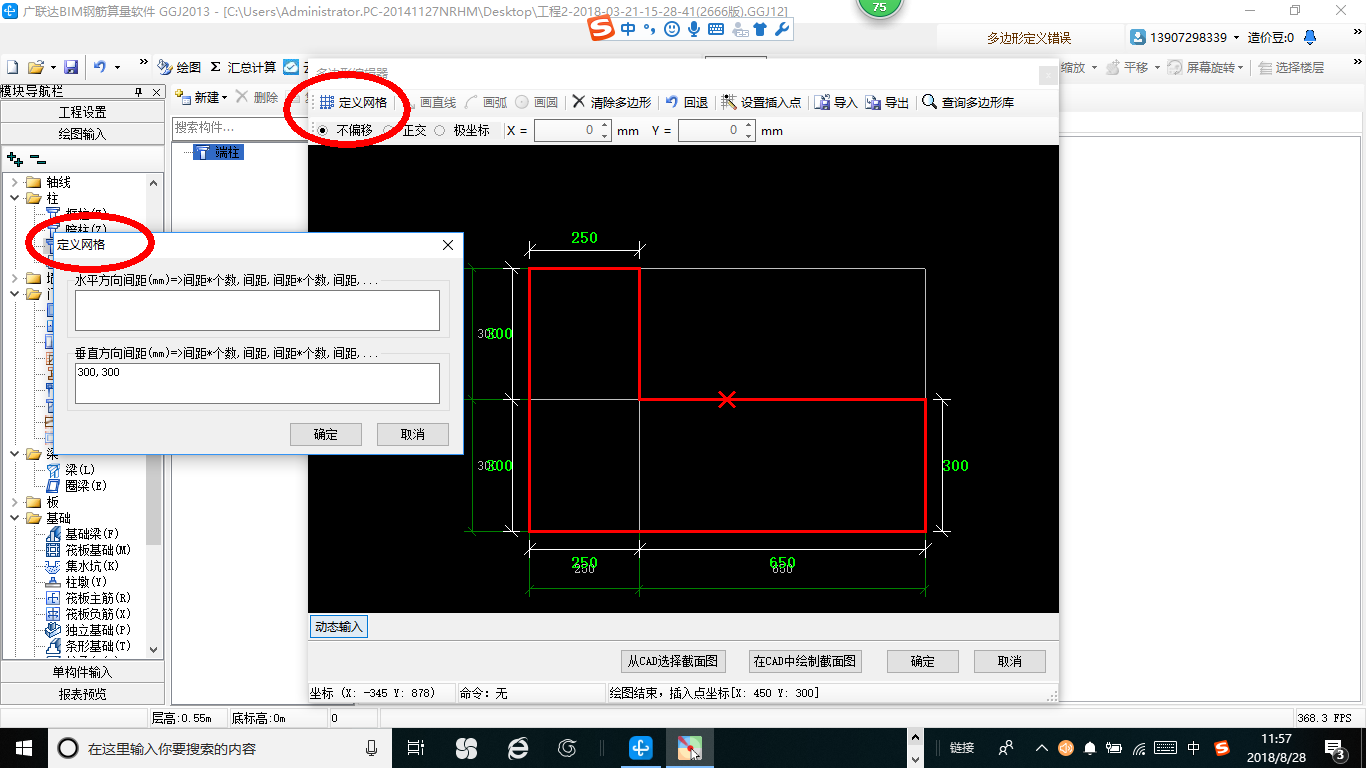The image size is (1366, 768).
Task: Click 垂直方向间距 field containing 300,300
Action: click(x=257, y=383)
